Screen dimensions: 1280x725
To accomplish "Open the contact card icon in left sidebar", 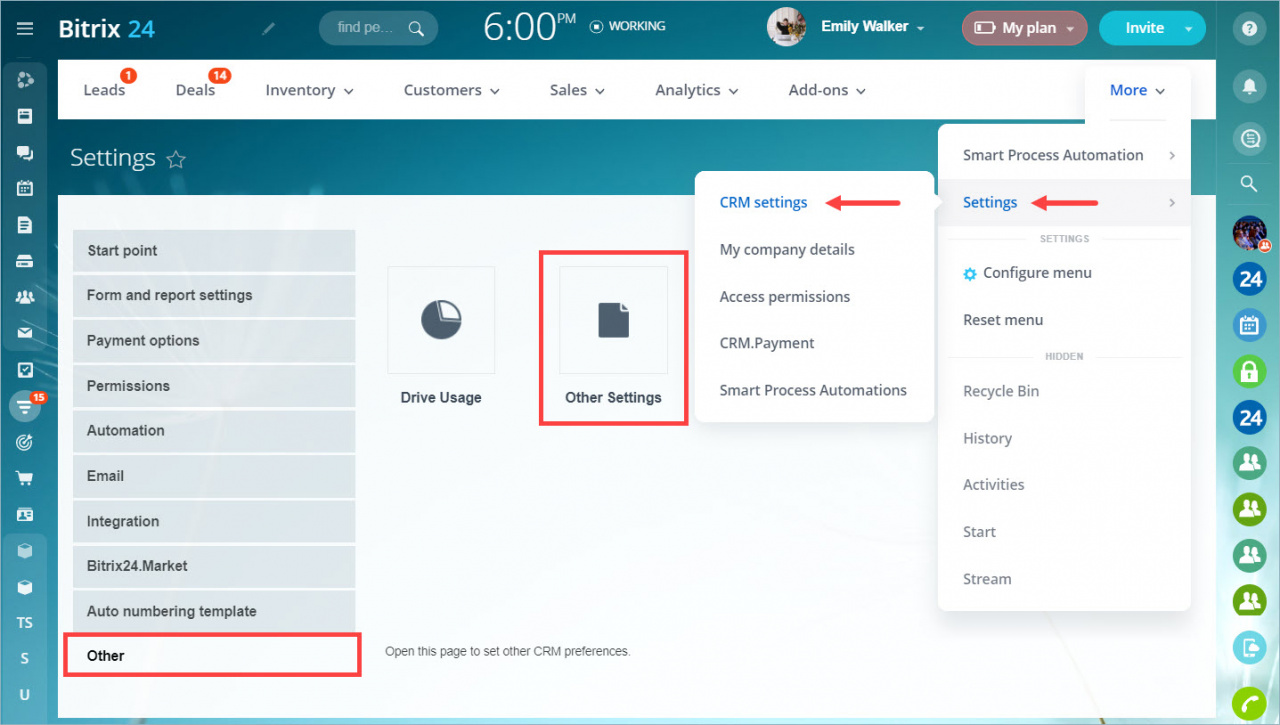I will pos(25,514).
